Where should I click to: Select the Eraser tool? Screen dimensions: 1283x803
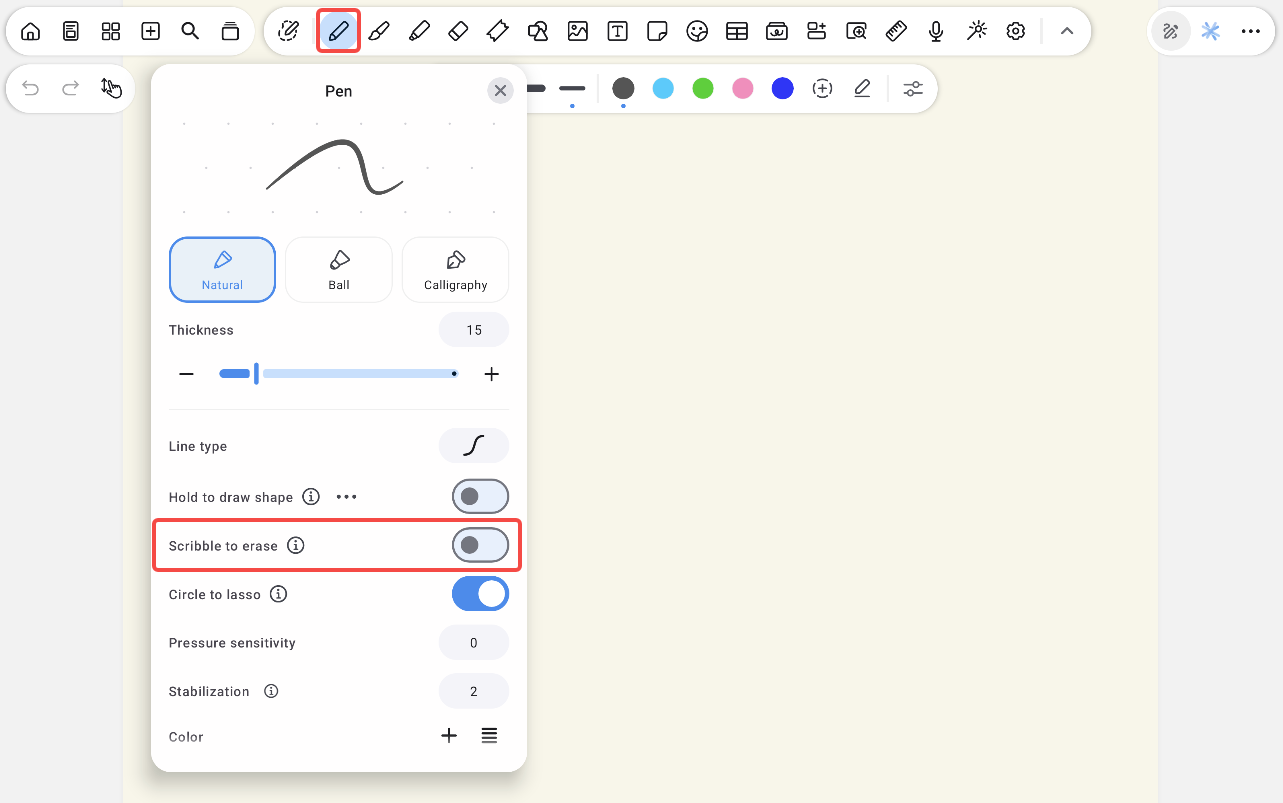point(458,31)
